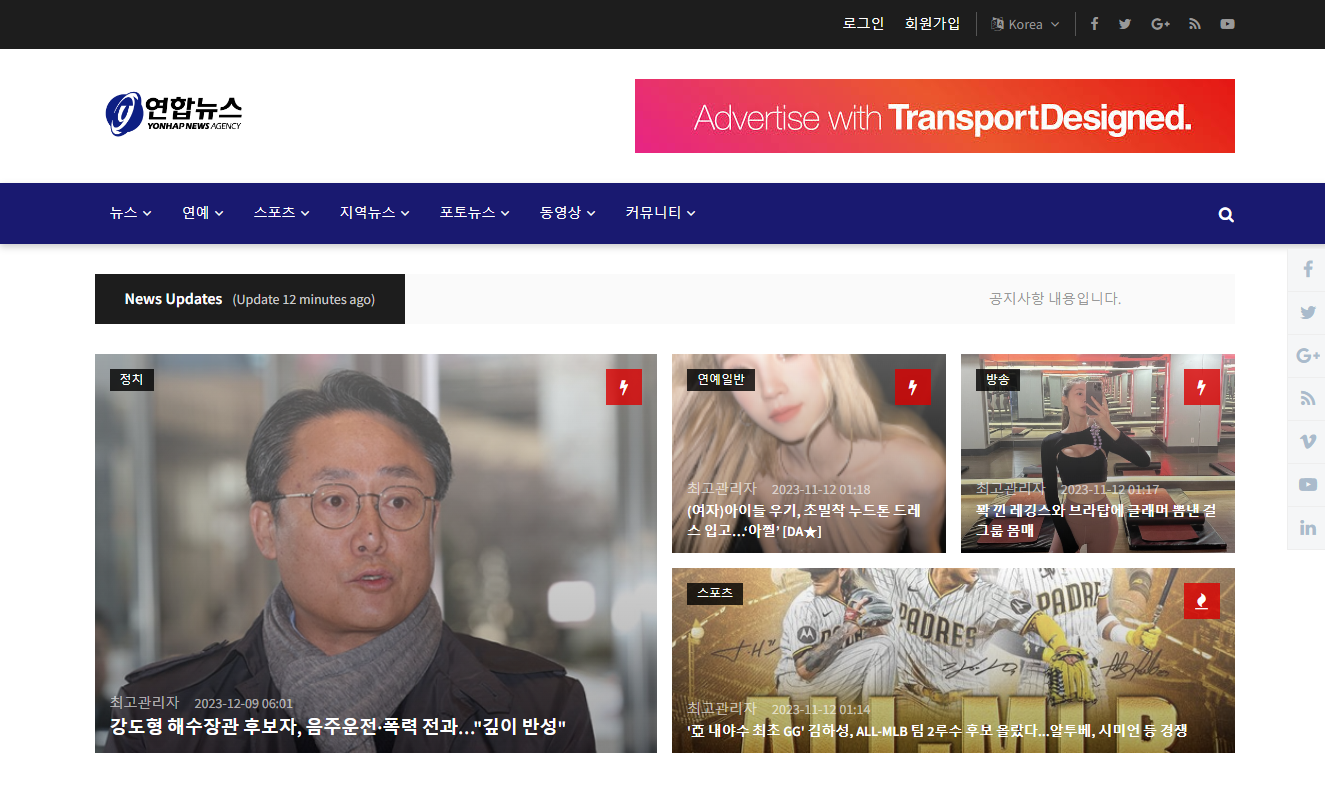Click the Advertise with TransportDesigned banner
The height and width of the screenshot is (797, 1325).
tap(934, 116)
